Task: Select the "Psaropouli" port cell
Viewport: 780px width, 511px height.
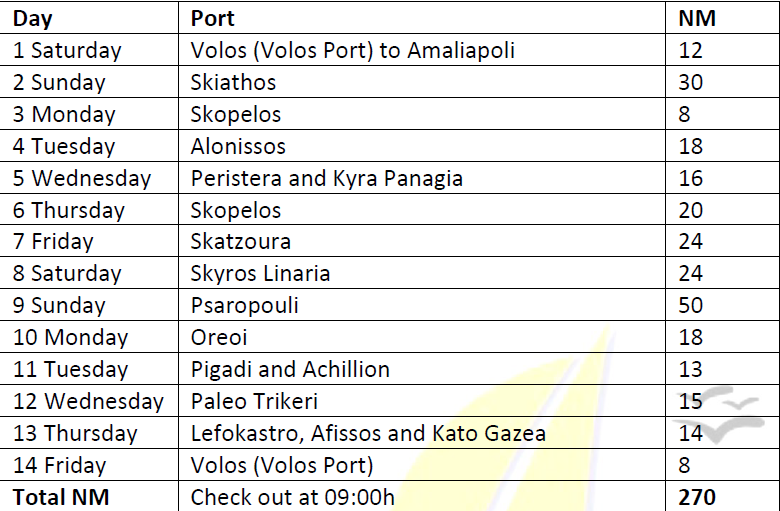Action: [x=244, y=305]
